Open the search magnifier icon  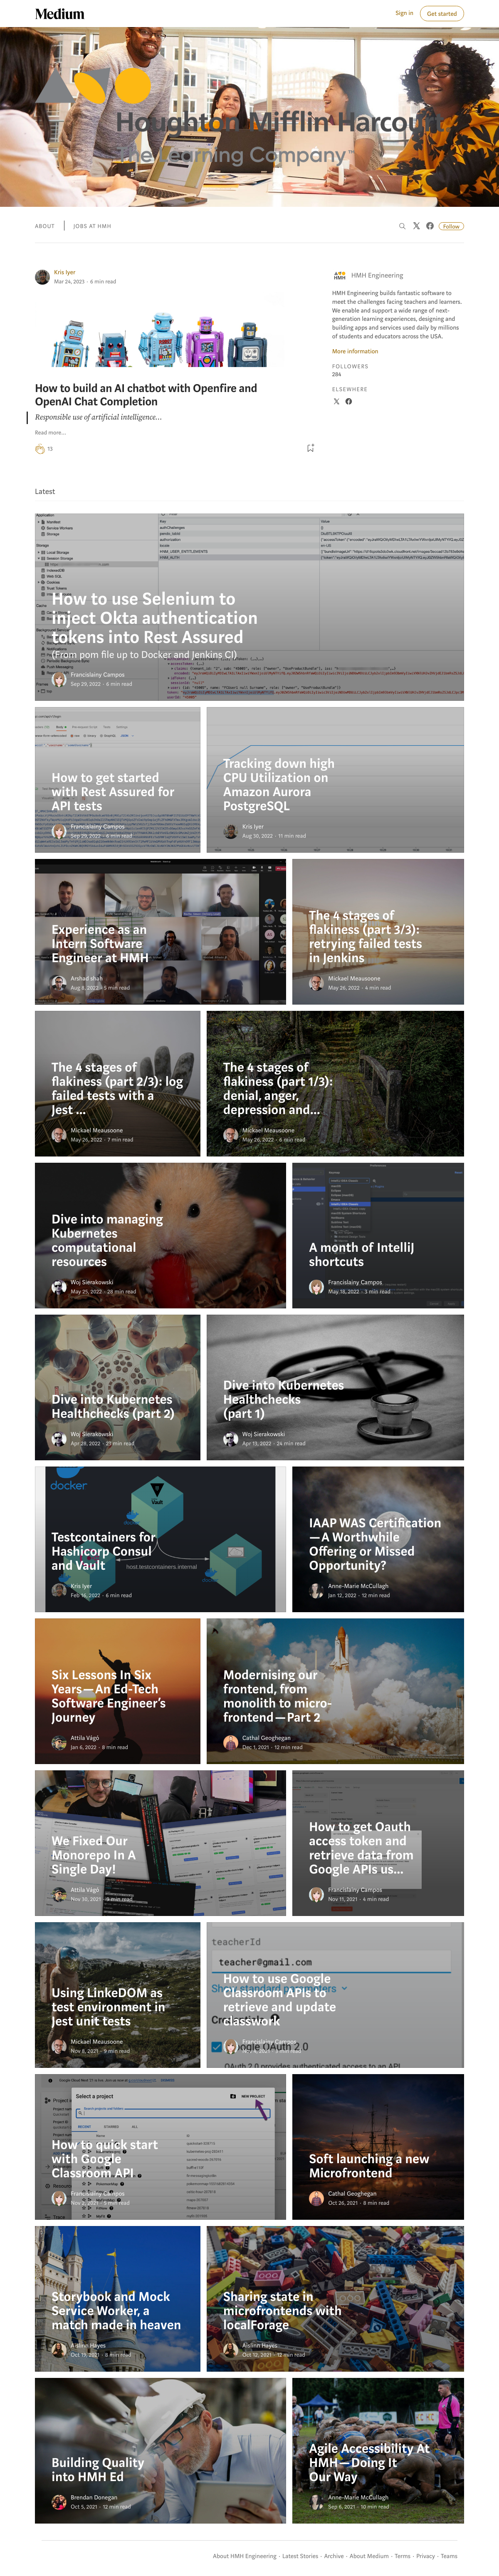pos(402,226)
